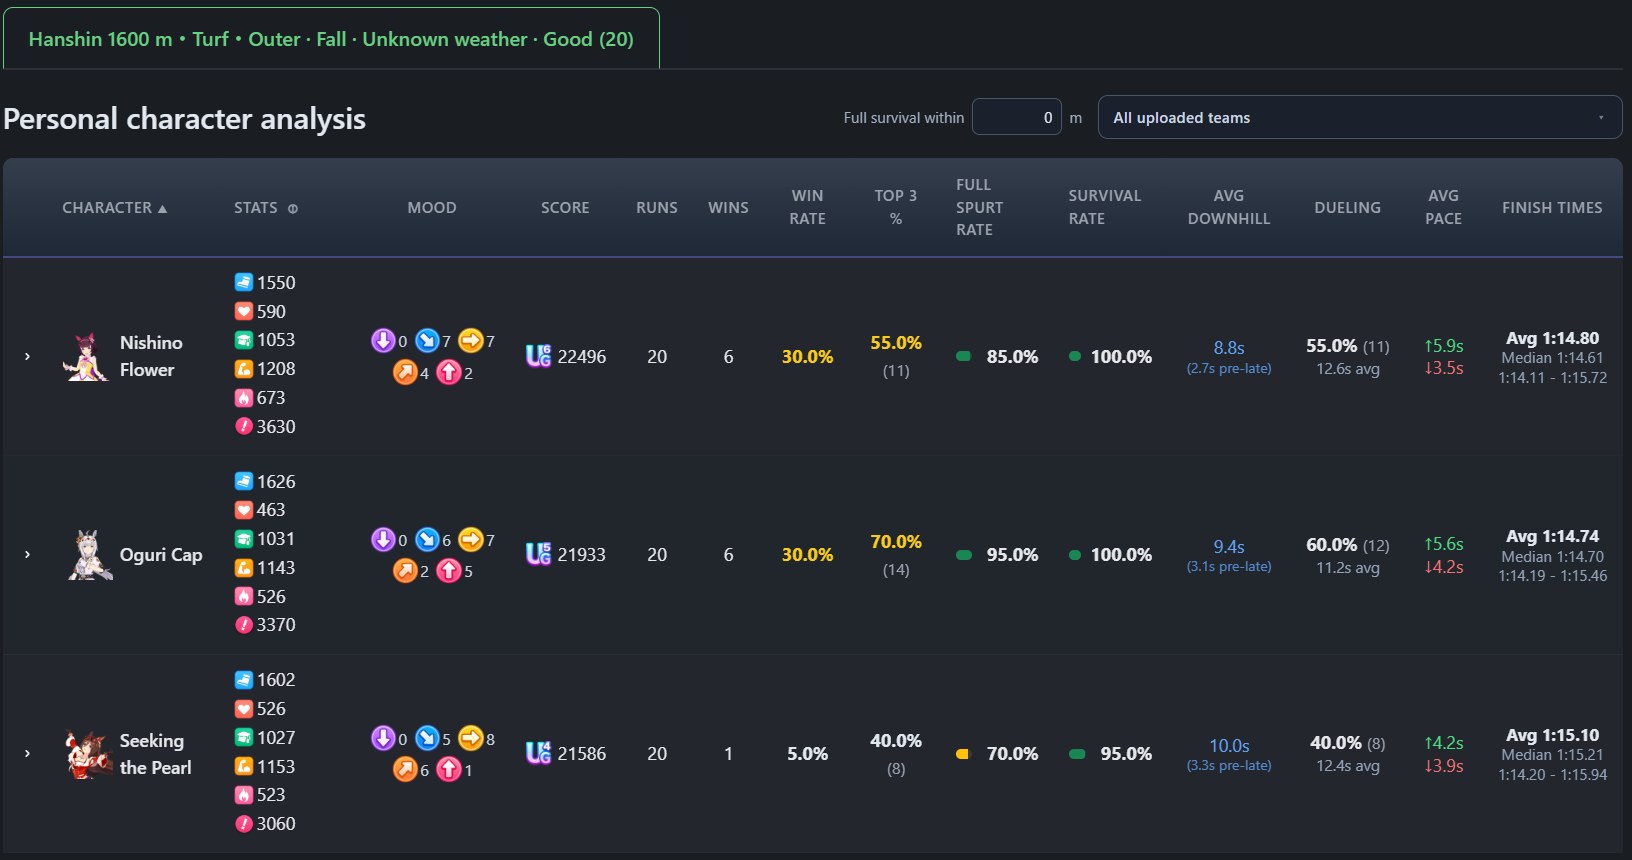
Task: Click Oguri Cap's skill points icon (3370)
Action: tap(244, 625)
